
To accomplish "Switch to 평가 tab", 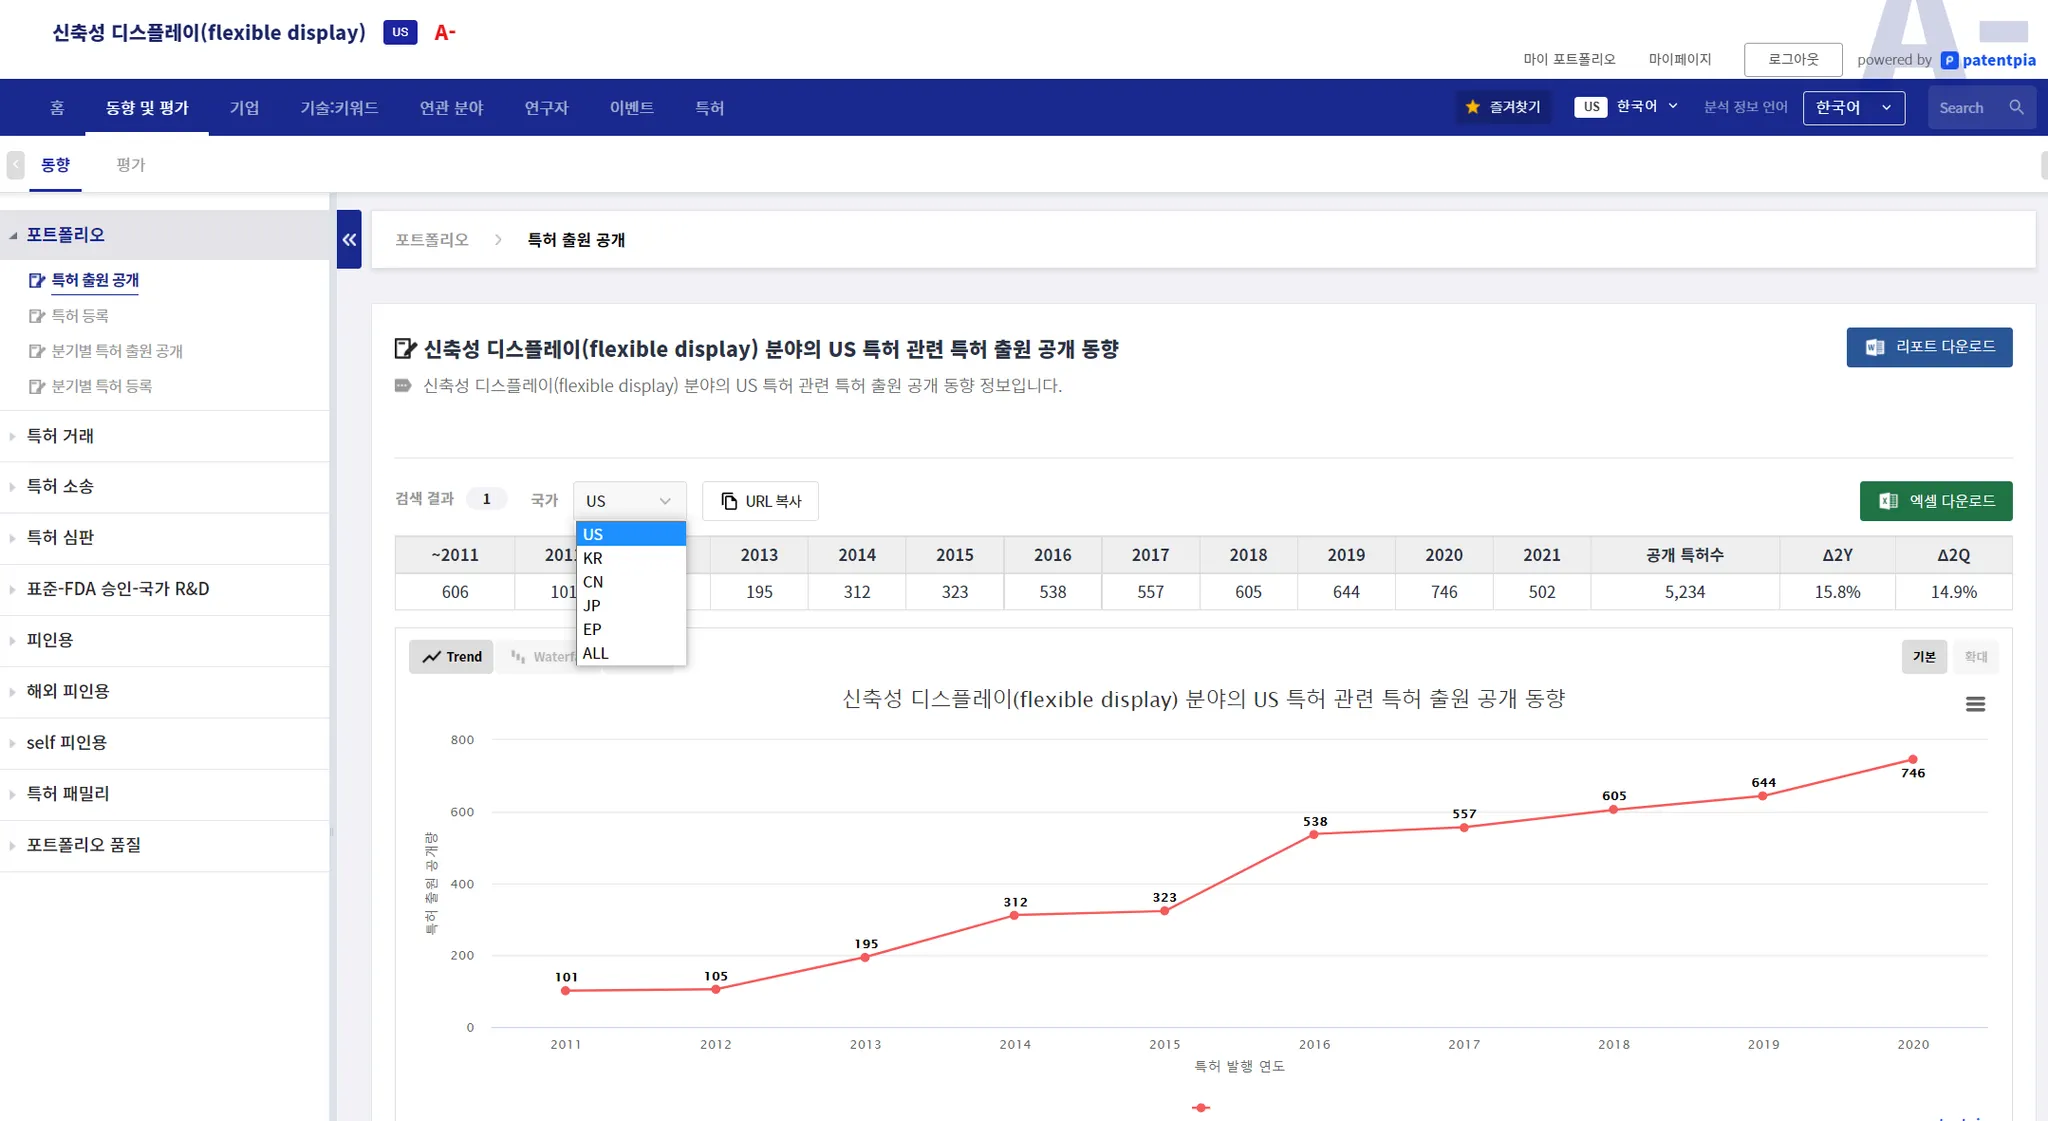I will tap(130, 165).
